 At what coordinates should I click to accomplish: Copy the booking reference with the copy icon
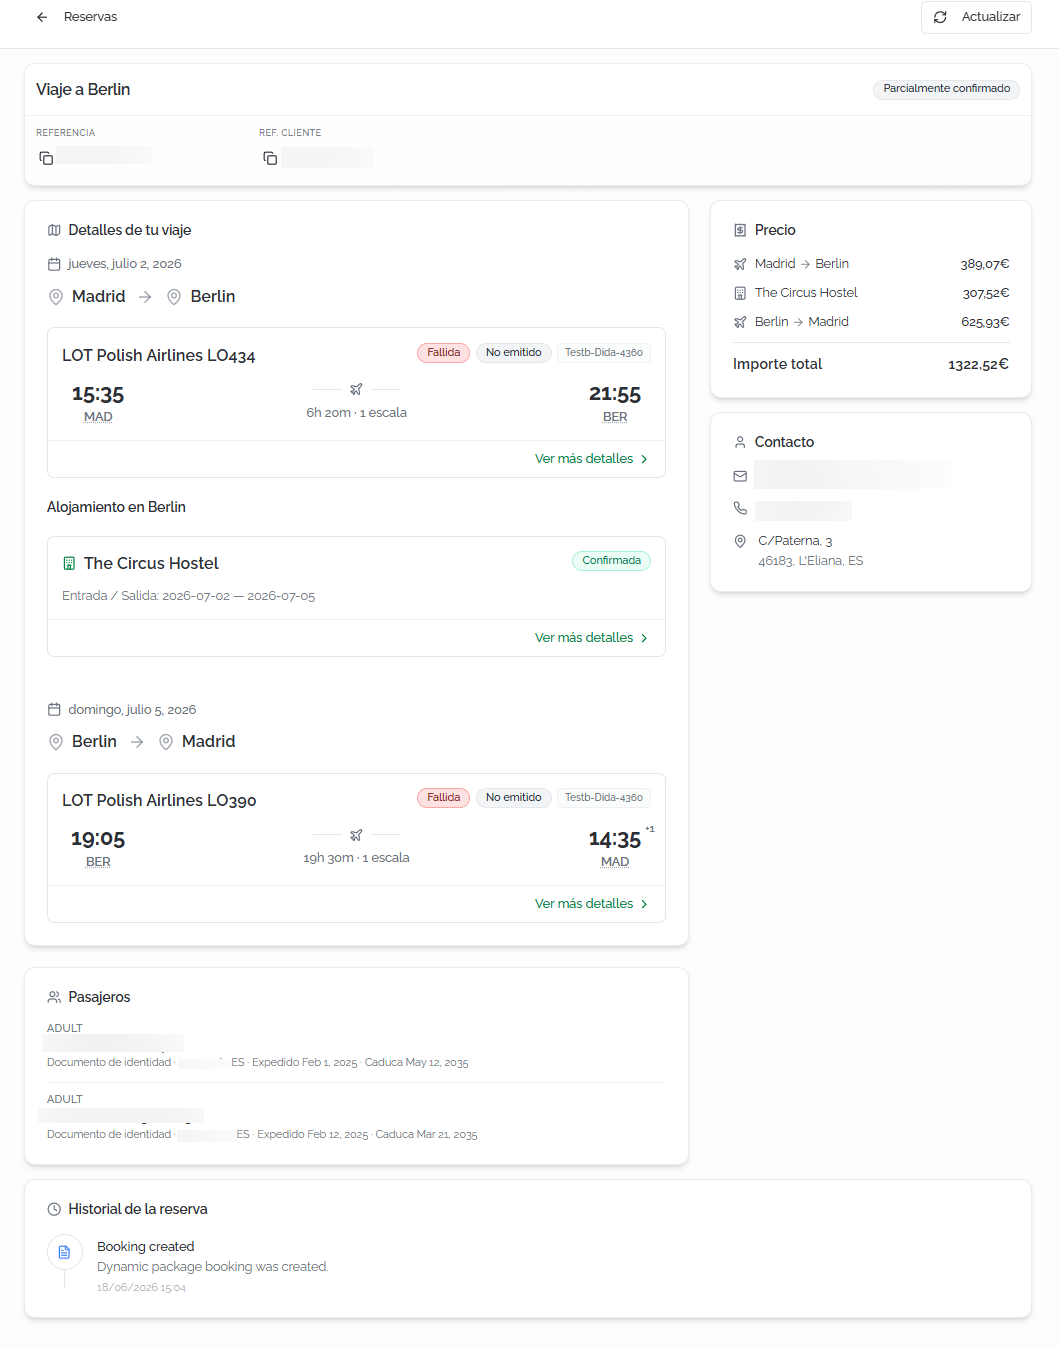point(46,158)
